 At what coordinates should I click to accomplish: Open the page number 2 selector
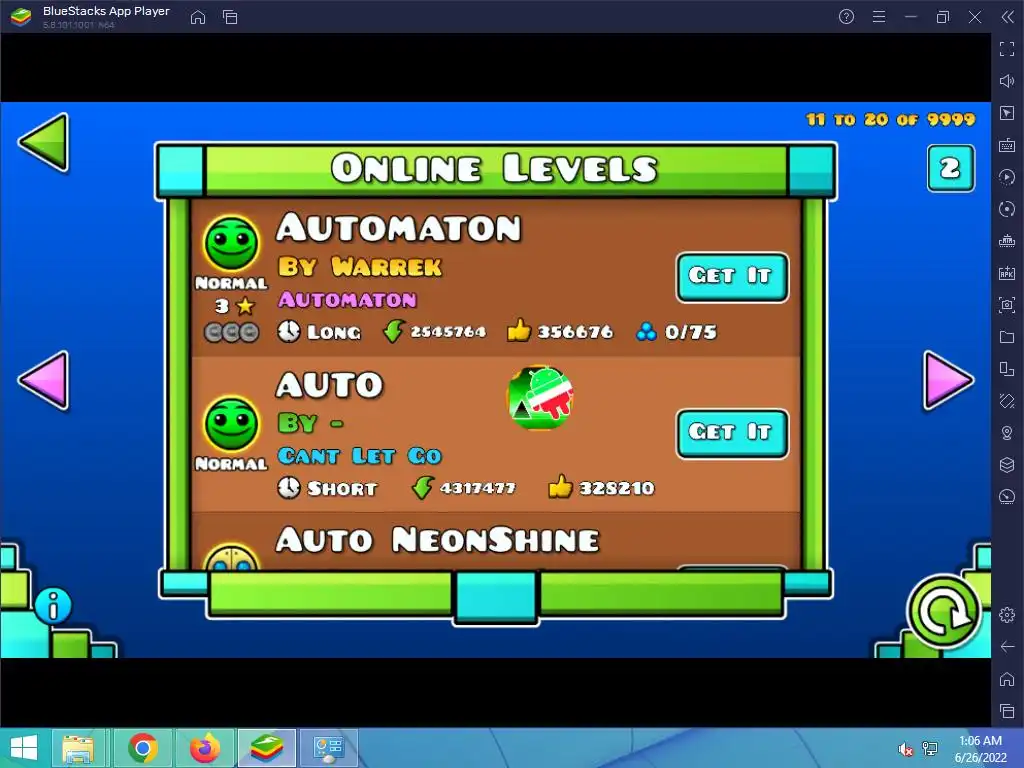951,168
